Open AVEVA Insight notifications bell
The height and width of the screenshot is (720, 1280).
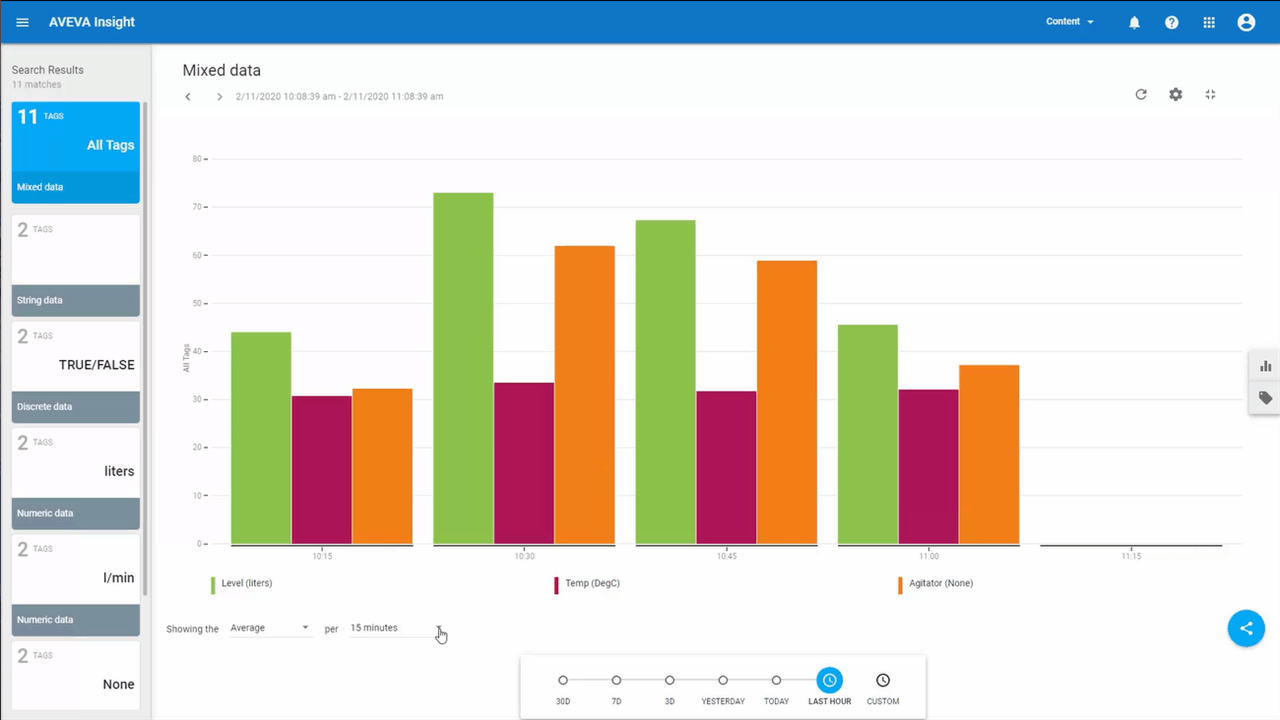[1134, 21]
